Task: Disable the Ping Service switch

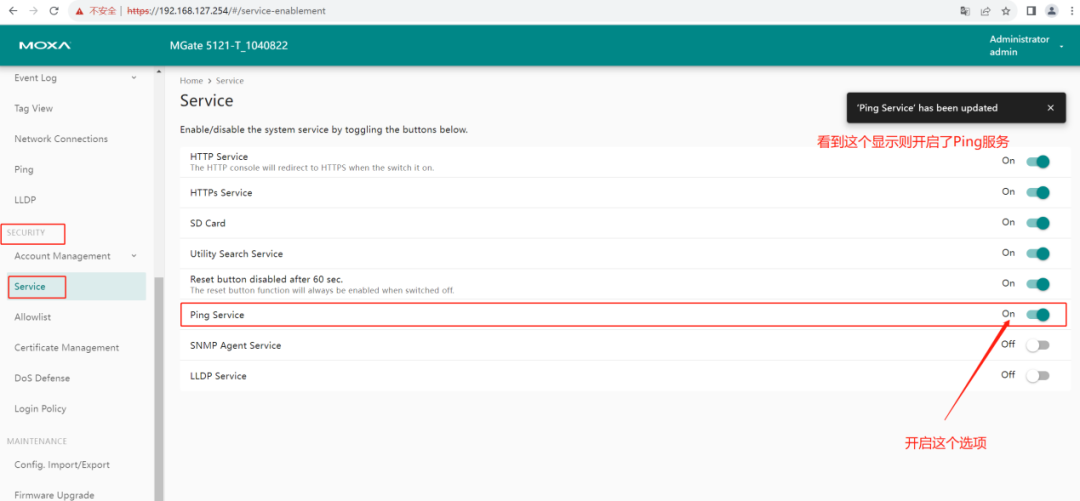Action: point(1037,315)
